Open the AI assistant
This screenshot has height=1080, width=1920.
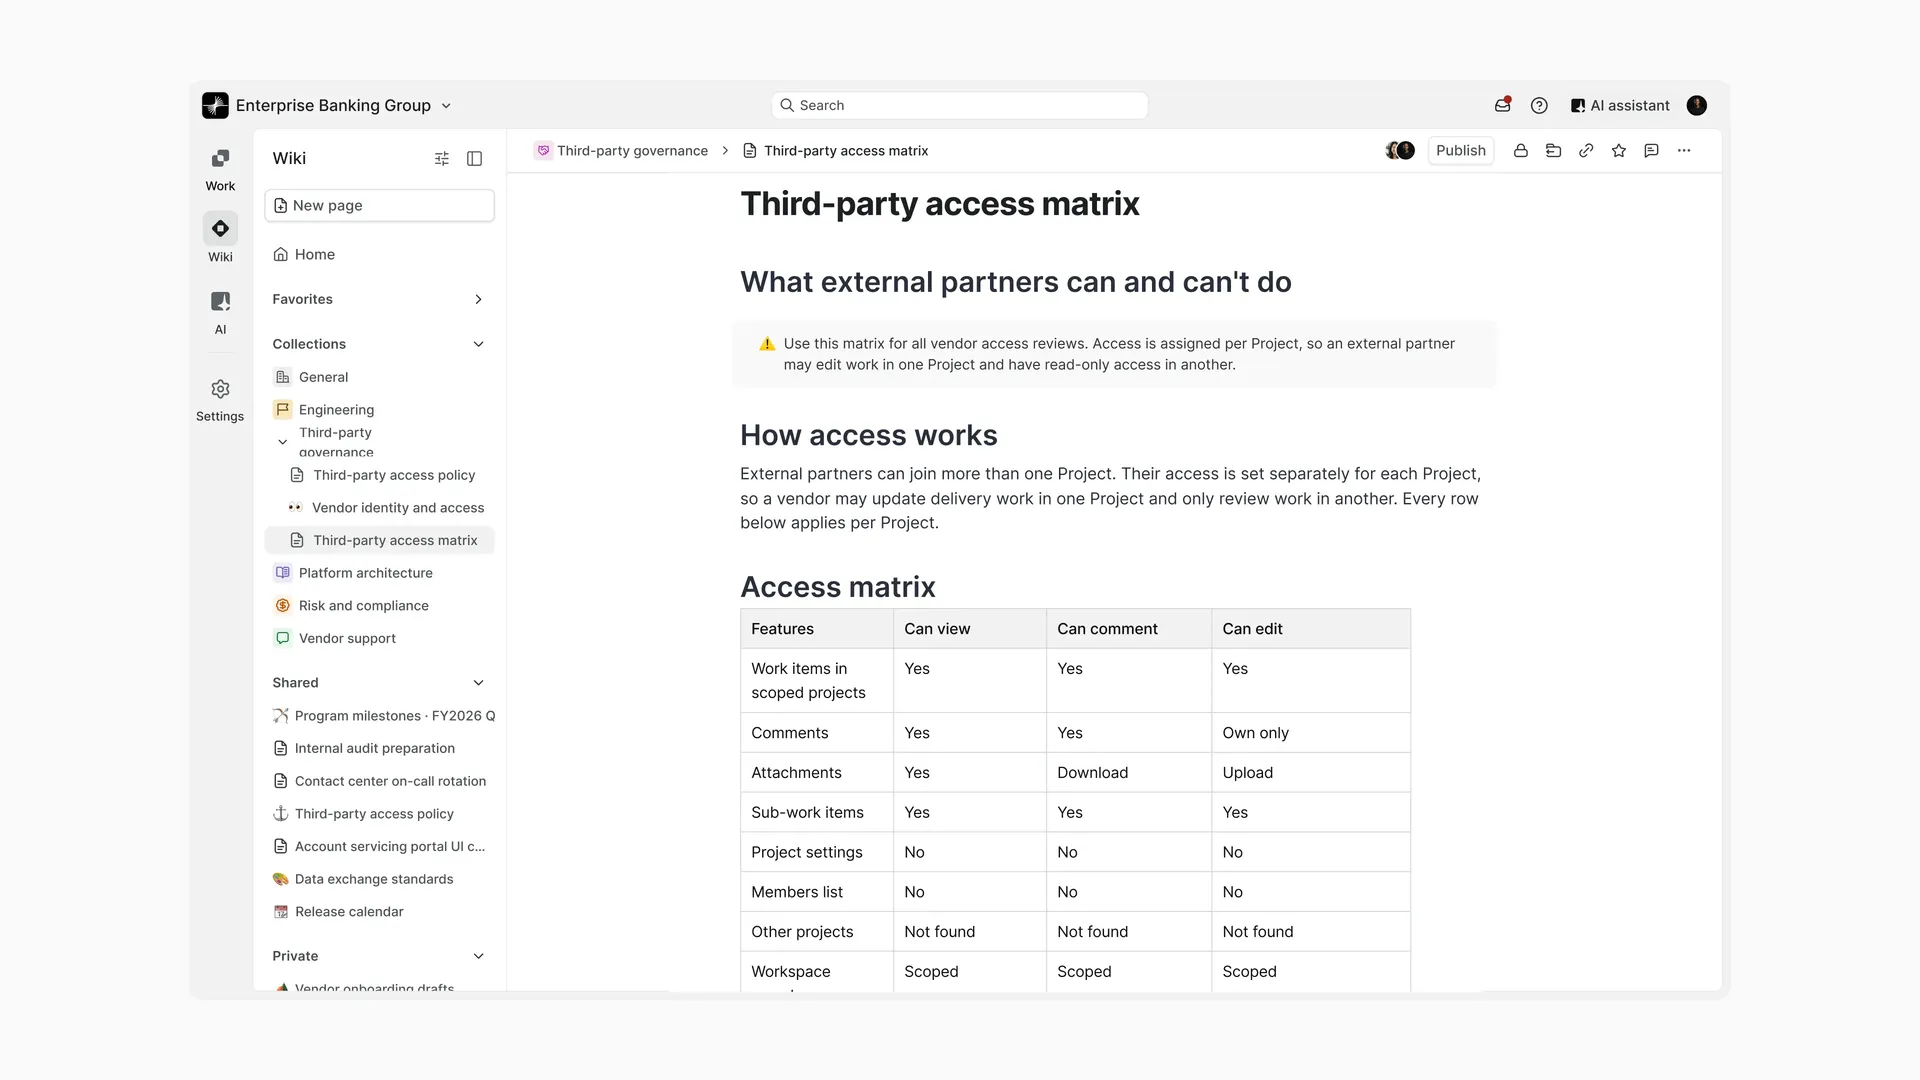click(1620, 105)
